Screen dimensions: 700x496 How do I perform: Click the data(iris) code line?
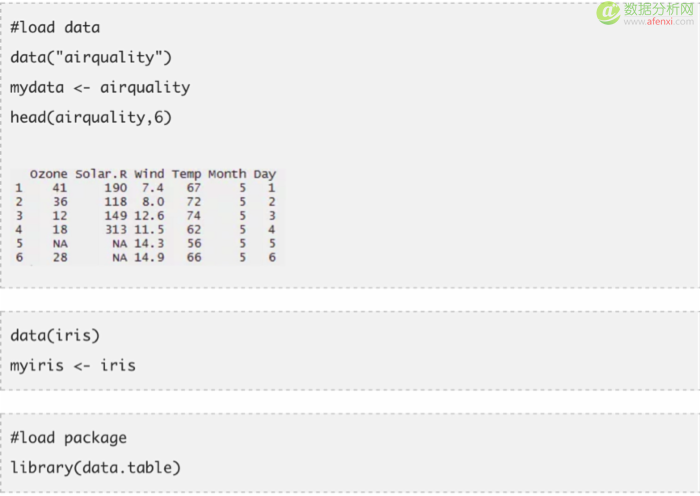tap(55, 335)
